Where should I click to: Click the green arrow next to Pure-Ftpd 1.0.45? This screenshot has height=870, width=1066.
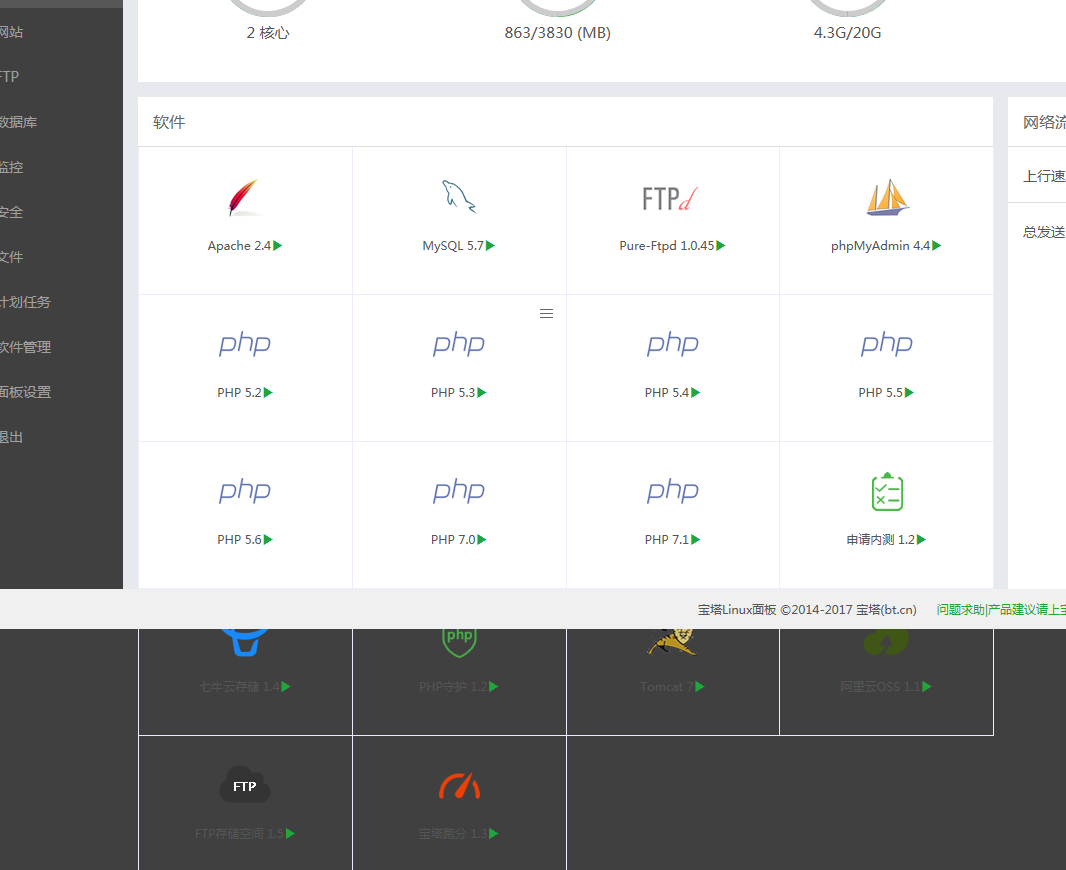point(721,245)
